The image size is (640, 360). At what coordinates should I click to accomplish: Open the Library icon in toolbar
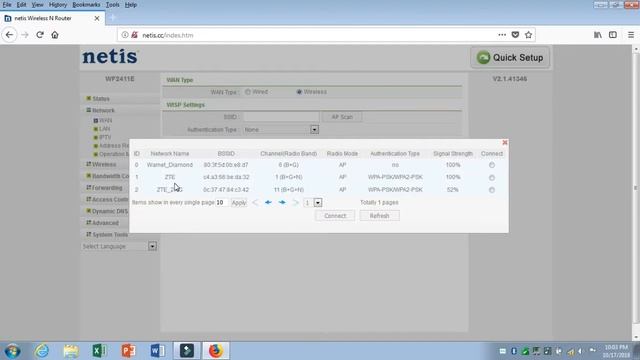pos(598,35)
